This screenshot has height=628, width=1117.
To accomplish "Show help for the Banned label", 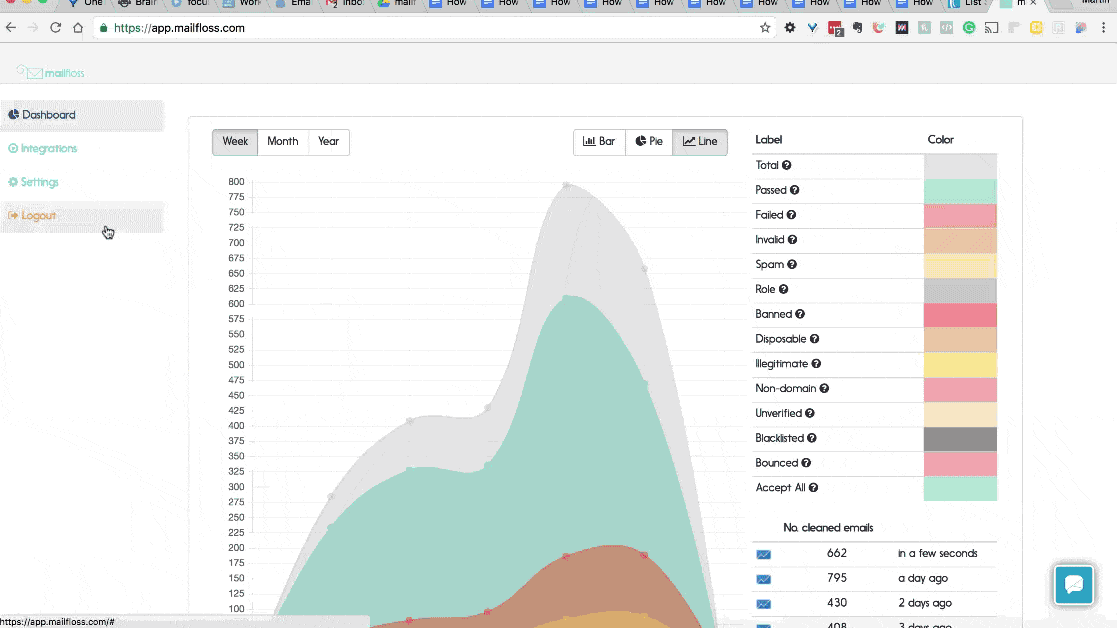I will click(800, 314).
